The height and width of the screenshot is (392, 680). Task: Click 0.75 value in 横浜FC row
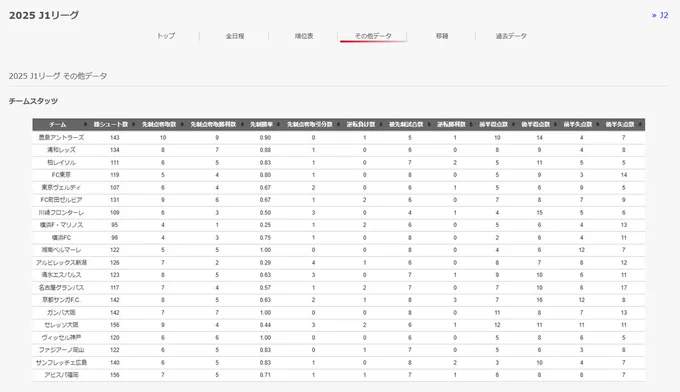pos(265,238)
